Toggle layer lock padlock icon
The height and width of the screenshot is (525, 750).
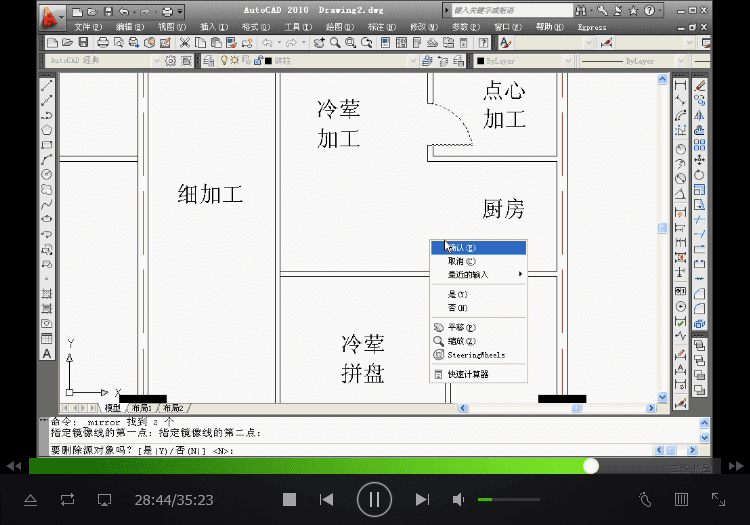pos(258,61)
